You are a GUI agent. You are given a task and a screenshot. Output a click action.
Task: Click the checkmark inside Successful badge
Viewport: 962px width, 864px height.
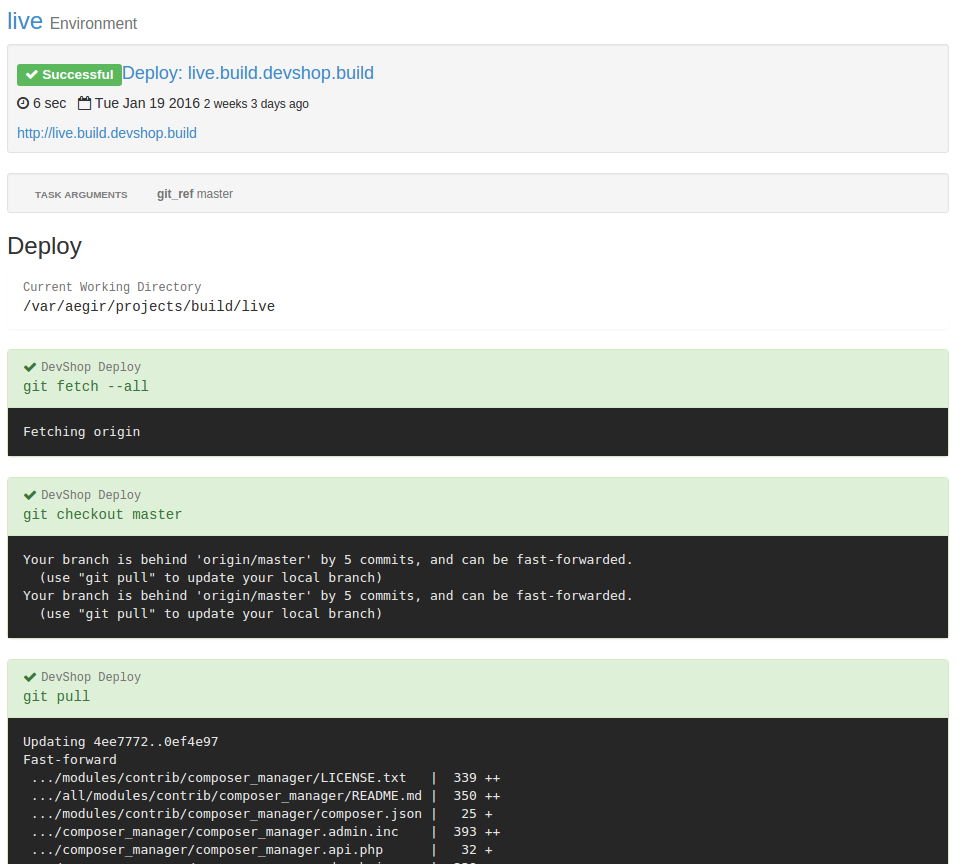click(x=32, y=75)
